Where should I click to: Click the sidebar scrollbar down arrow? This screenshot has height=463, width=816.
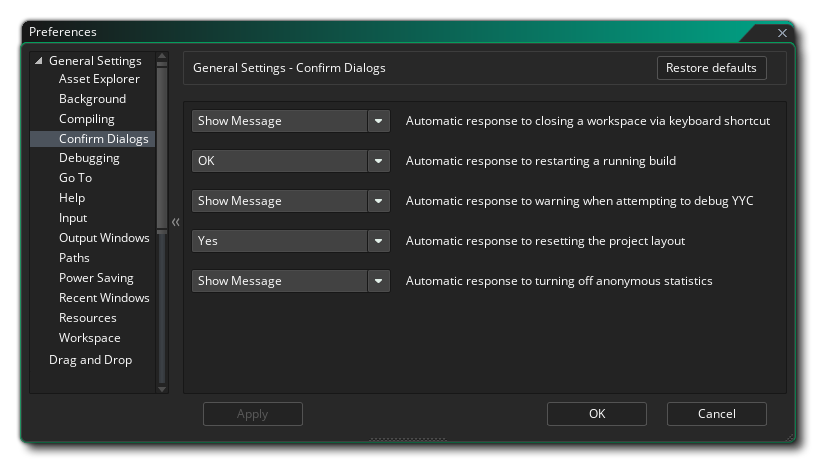pos(162,388)
